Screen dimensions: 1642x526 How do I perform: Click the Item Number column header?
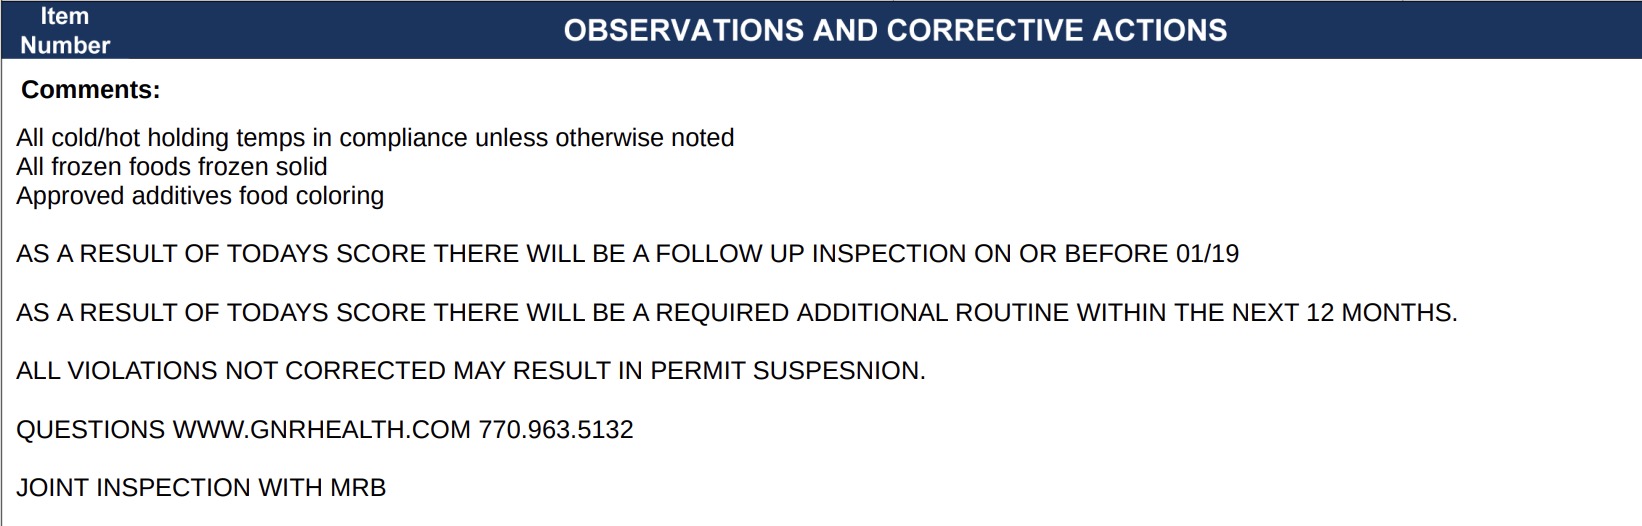point(65,30)
